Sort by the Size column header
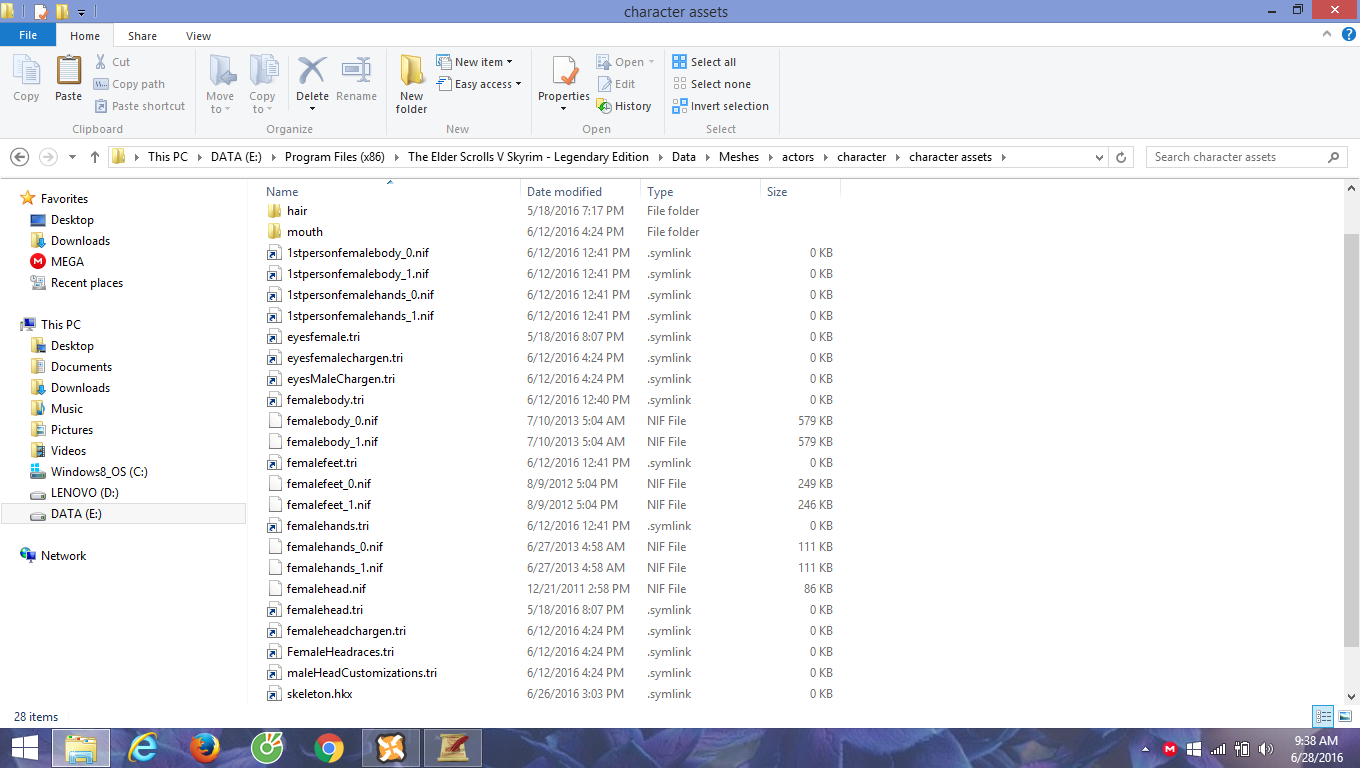The height and width of the screenshot is (768, 1360). tap(800, 191)
